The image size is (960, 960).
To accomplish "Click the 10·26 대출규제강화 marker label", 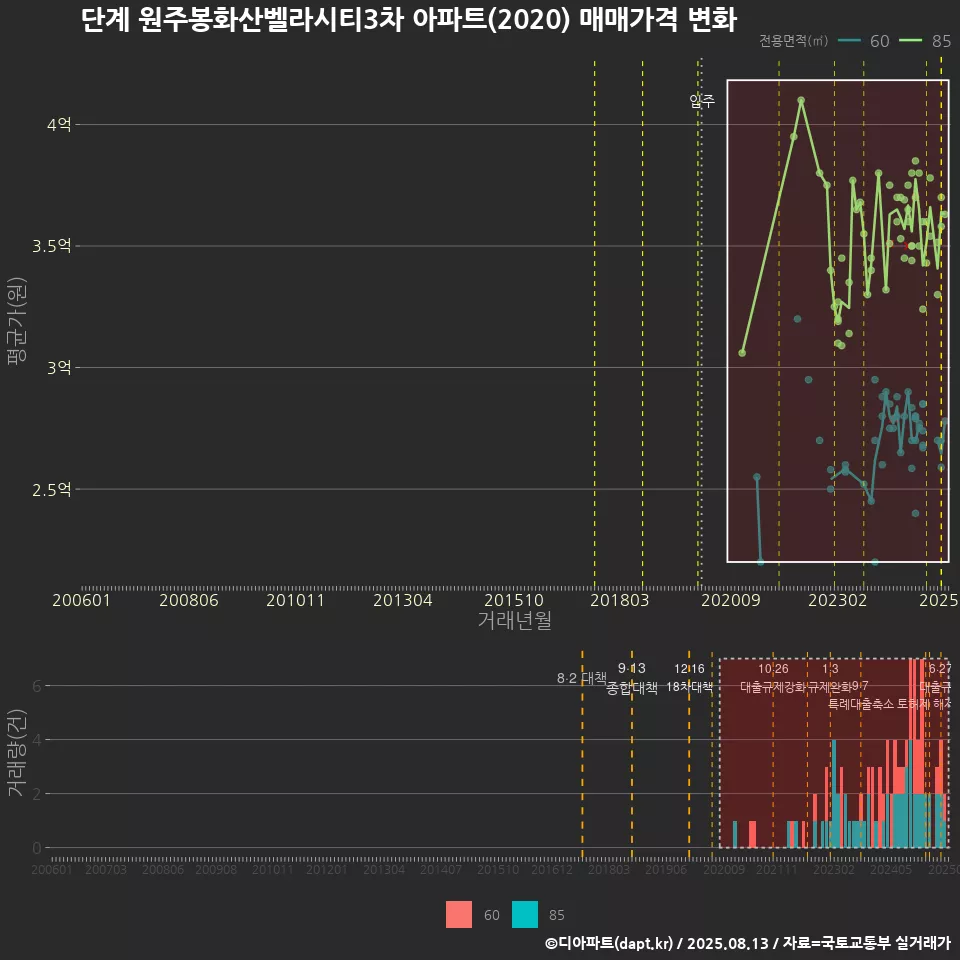I will (x=773, y=678).
